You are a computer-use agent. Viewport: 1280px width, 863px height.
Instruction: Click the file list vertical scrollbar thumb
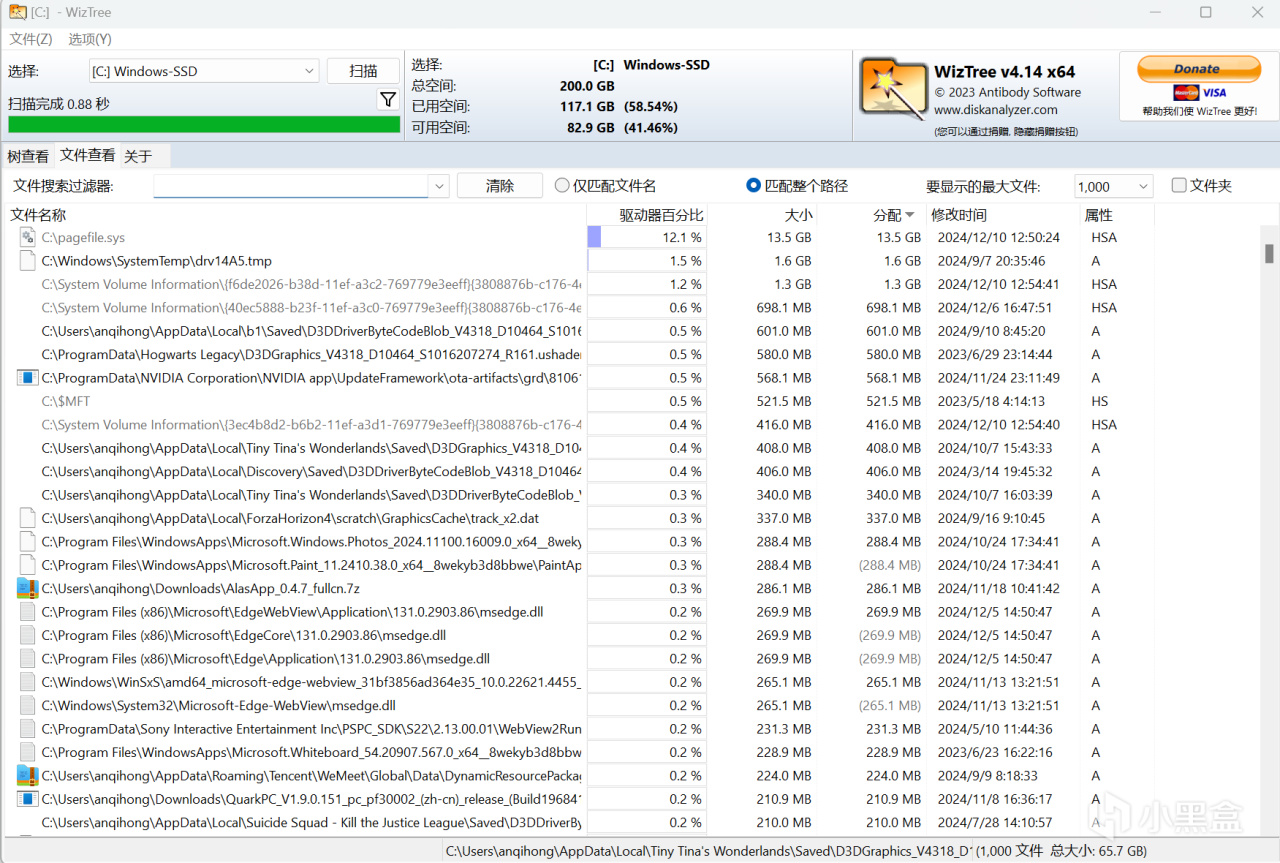point(1270,252)
